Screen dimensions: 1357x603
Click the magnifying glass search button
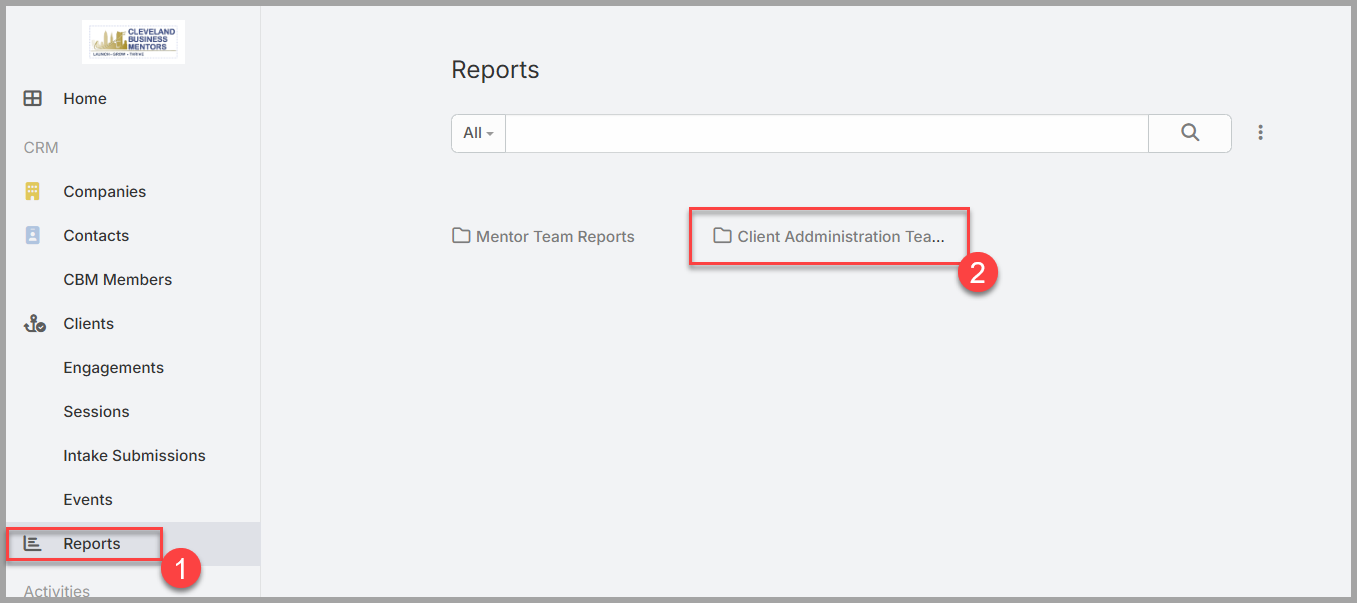click(x=1190, y=133)
